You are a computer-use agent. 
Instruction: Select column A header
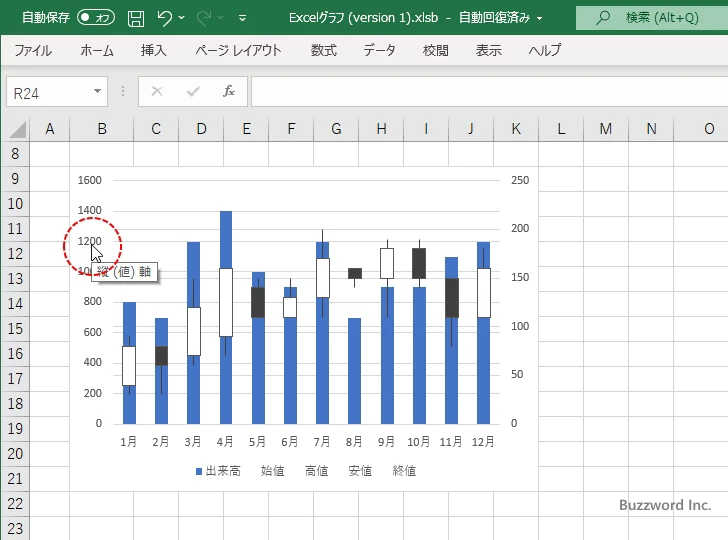tap(50, 129)
